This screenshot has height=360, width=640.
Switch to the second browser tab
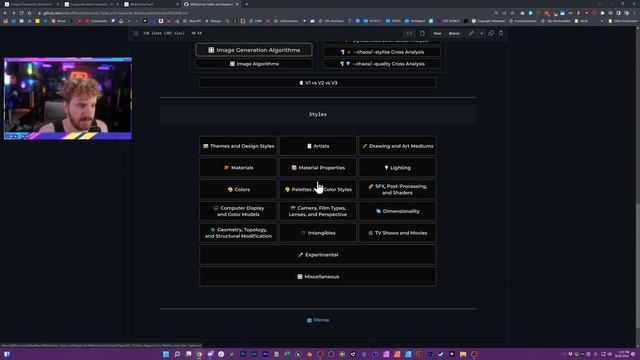[91, 4]
